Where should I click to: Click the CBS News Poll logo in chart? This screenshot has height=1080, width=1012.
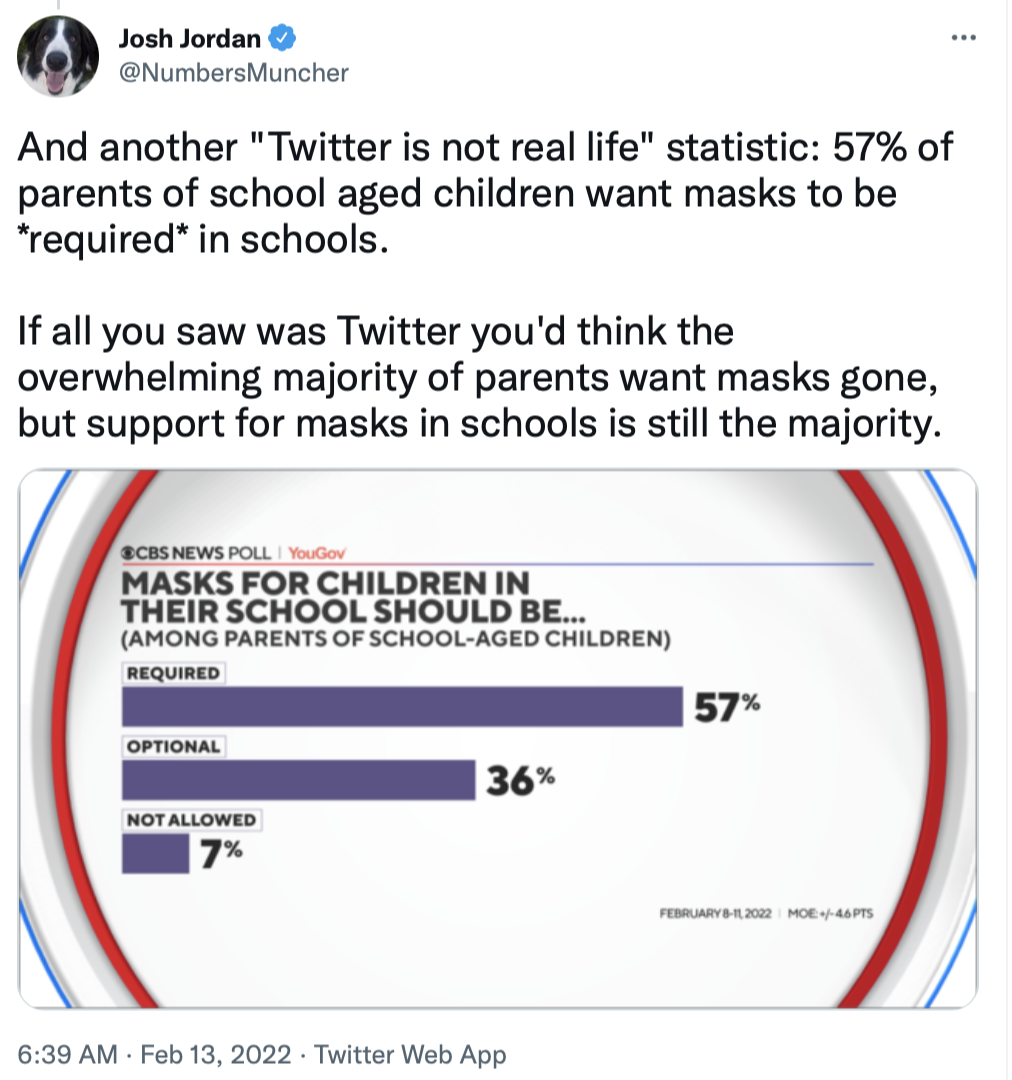197,554
